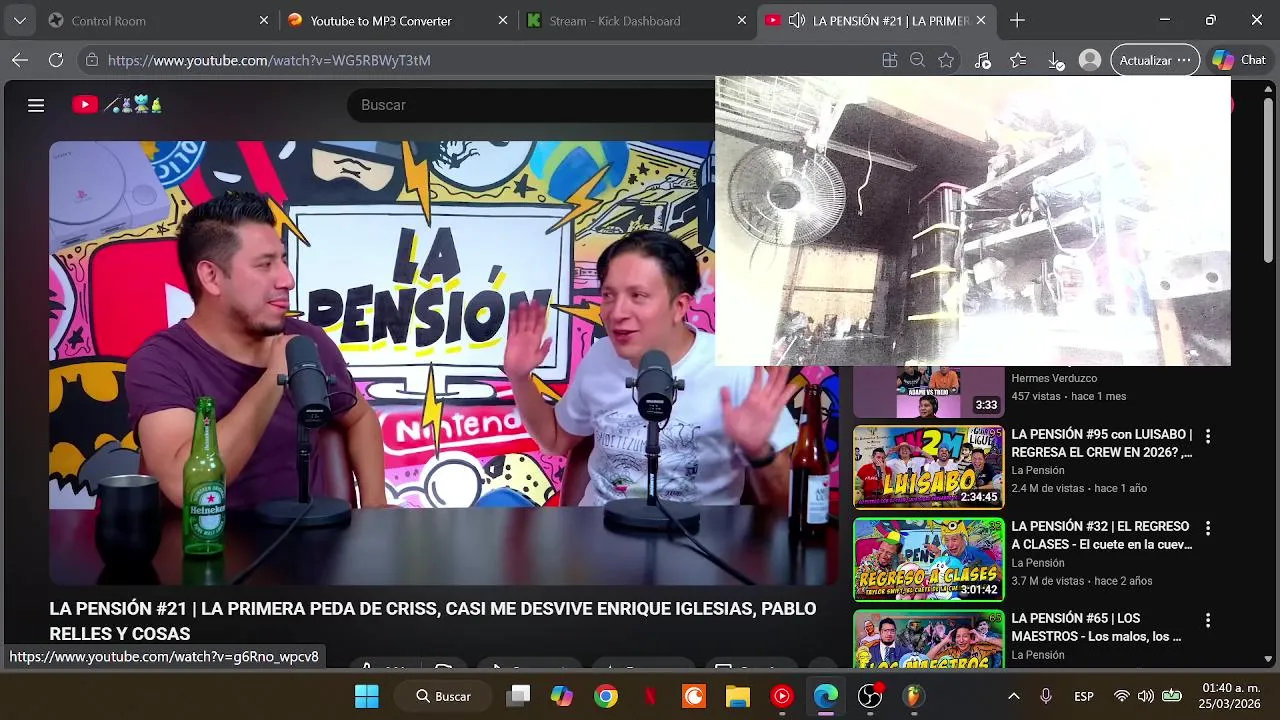This screenshot has width=1280, height=720.
Task: Open the 3:33 Hermes Verduzco video thumbnail
Action: pyautogui.click(x=928, y=392)
